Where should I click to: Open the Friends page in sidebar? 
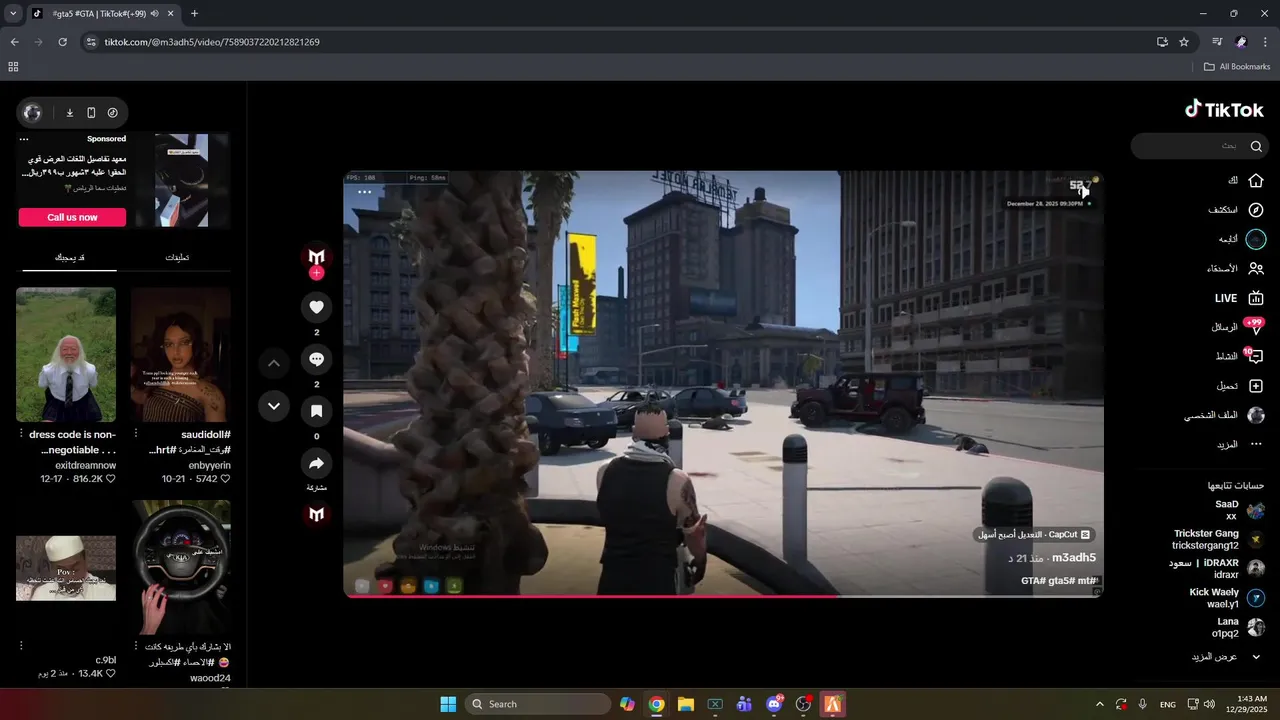point(1235,268)
